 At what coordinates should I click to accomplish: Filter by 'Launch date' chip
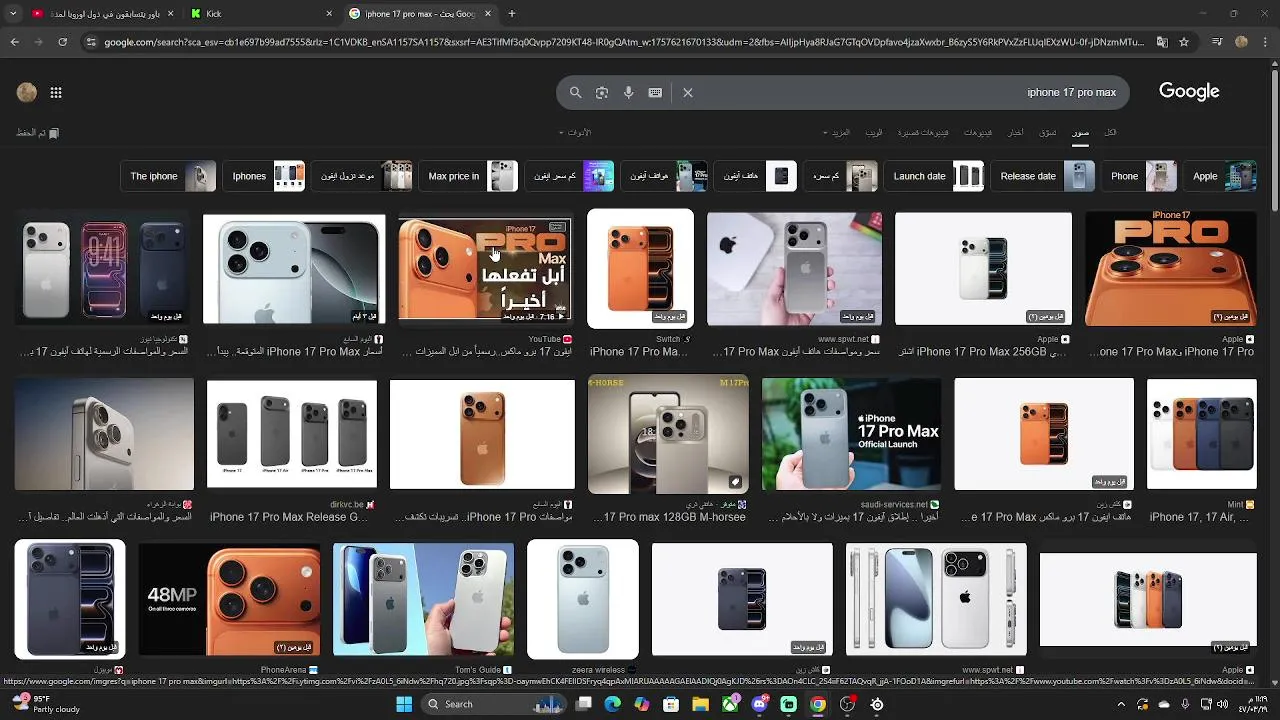click(x=934, y=176)
